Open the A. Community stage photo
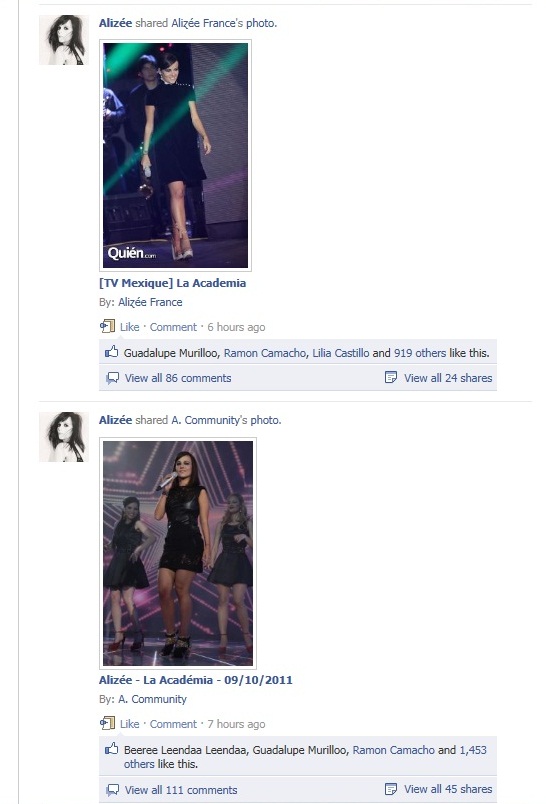546x804 pixels. (178, 553)
